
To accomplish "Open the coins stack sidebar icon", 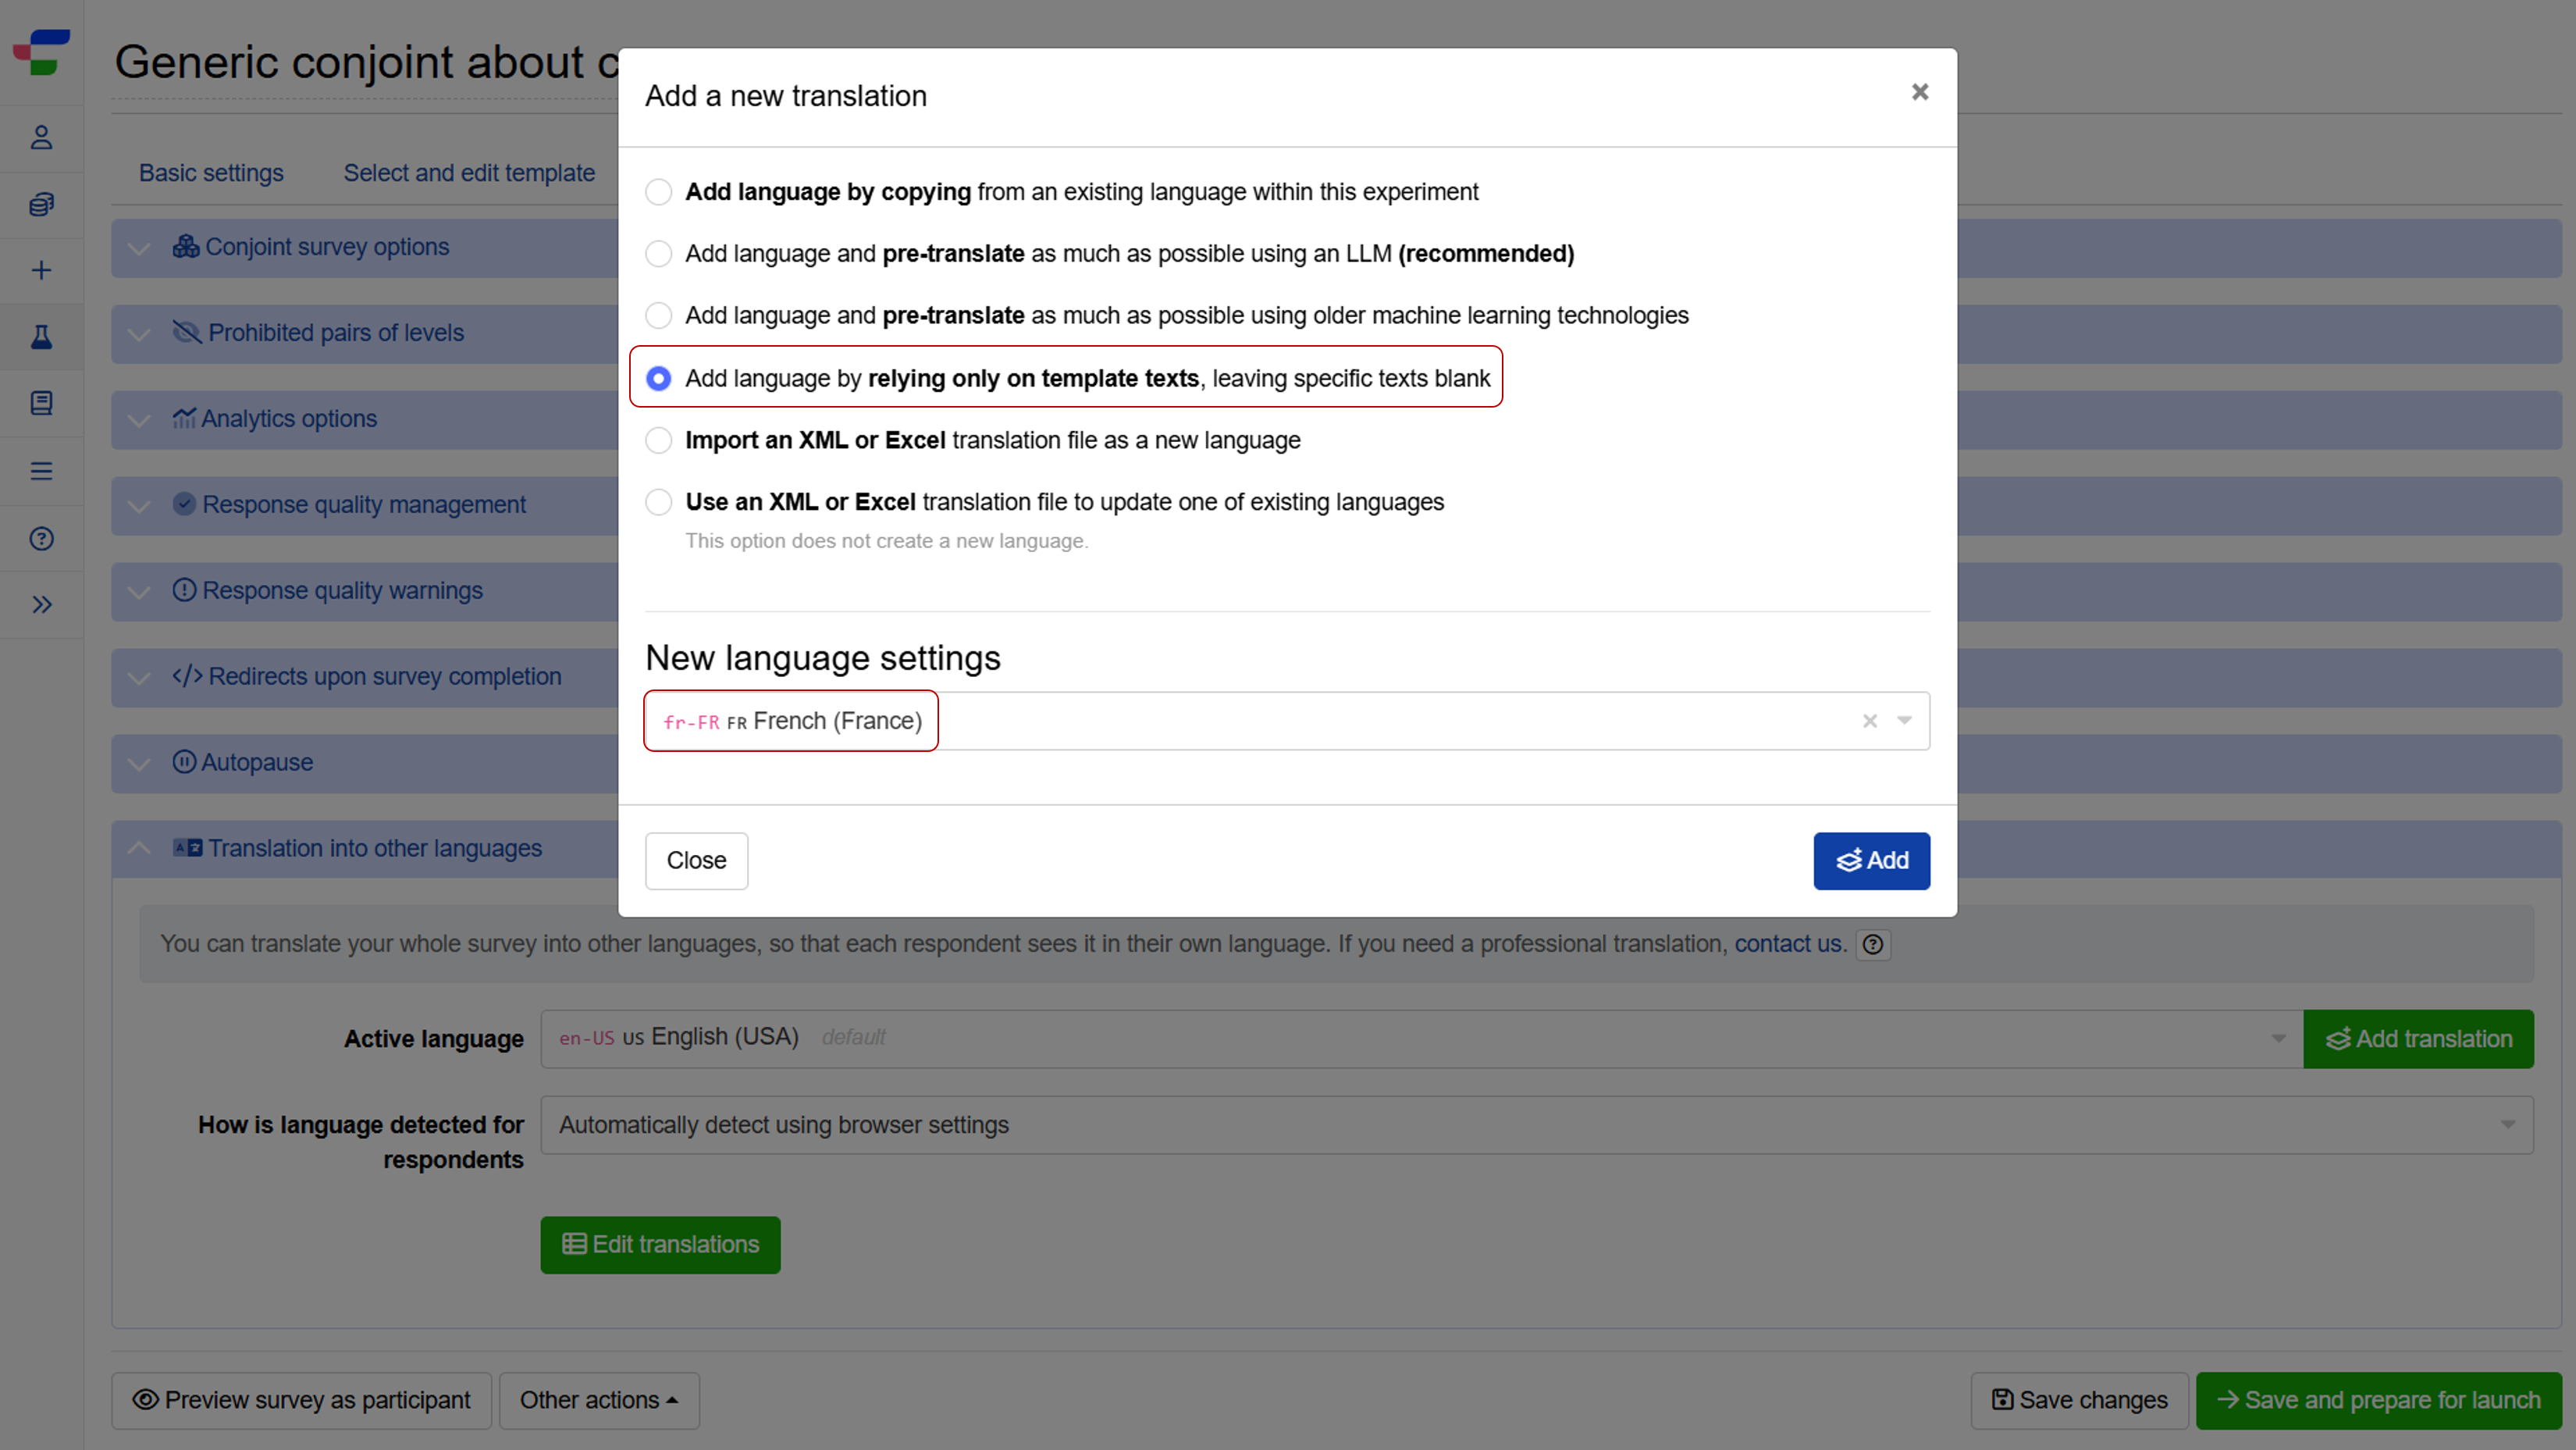I will pyautogui.click(x=41, y=204).
